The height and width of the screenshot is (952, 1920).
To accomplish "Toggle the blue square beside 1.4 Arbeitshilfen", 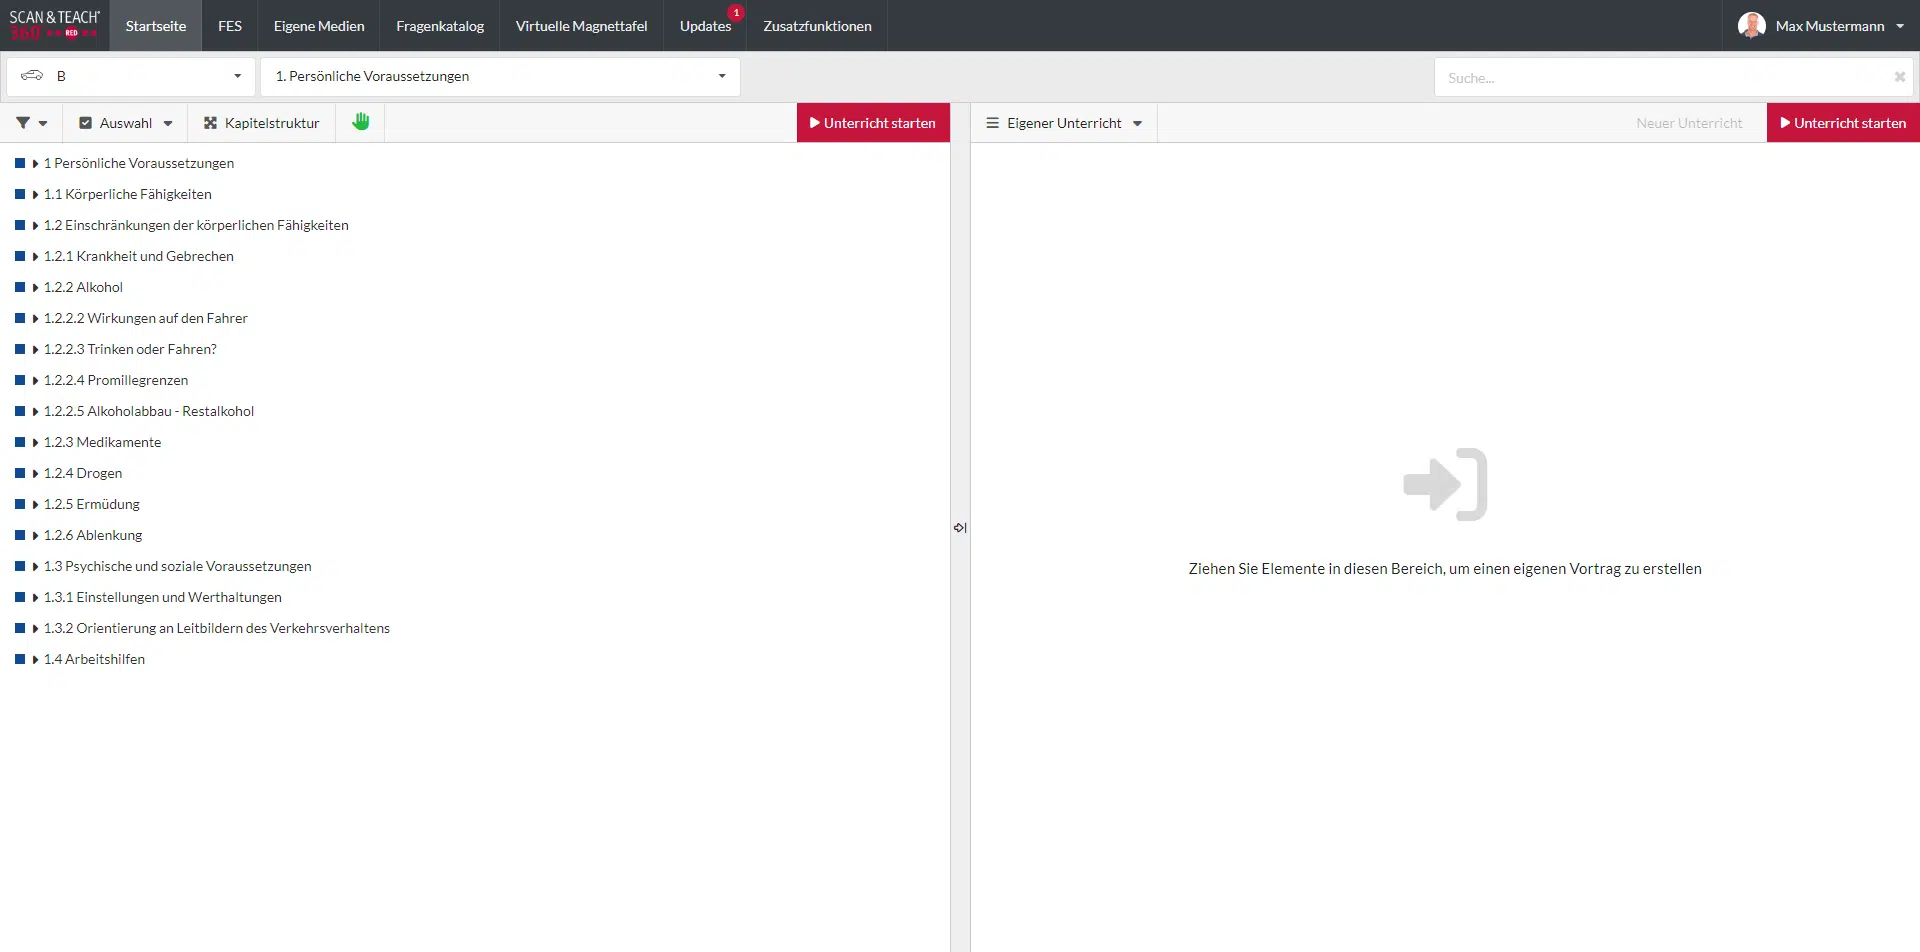I will coord(20,659).
